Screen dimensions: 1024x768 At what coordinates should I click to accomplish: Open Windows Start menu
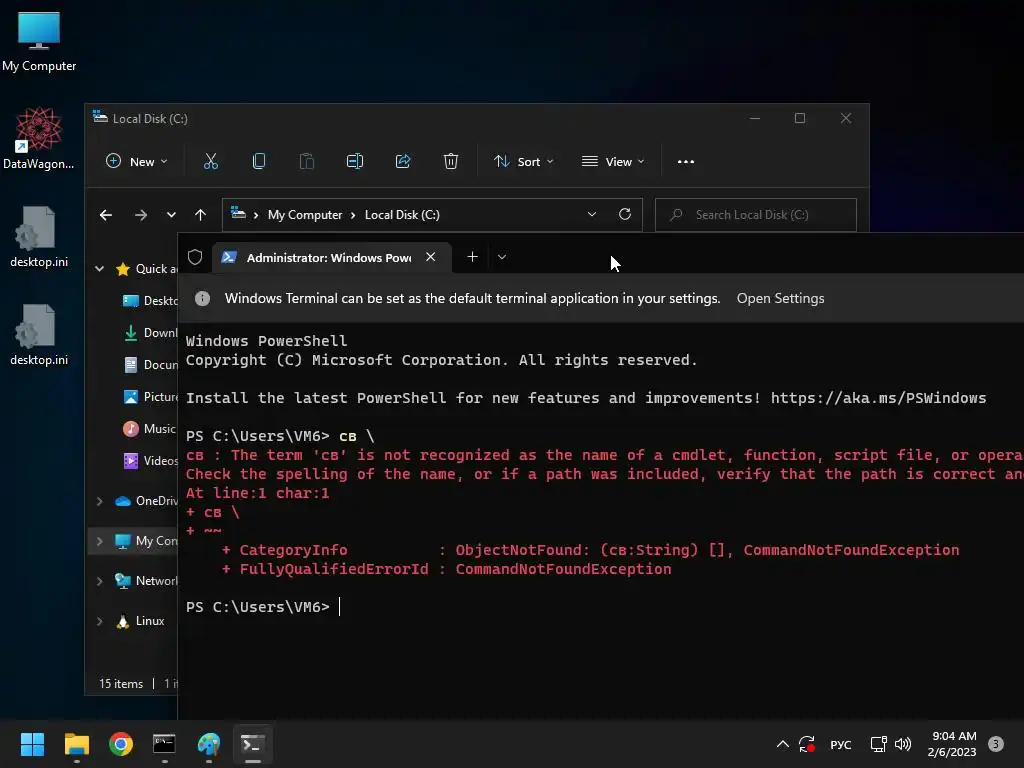pyautogui.click(x=32, y=744)
